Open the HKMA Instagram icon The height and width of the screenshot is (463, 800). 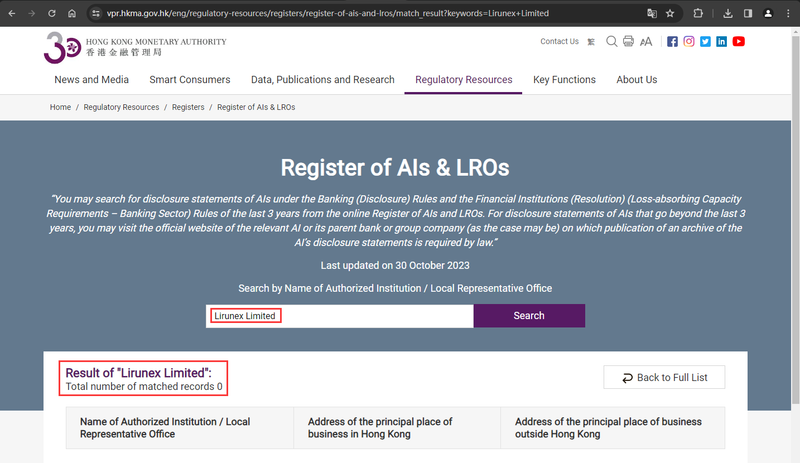click(x=689, y=41)
